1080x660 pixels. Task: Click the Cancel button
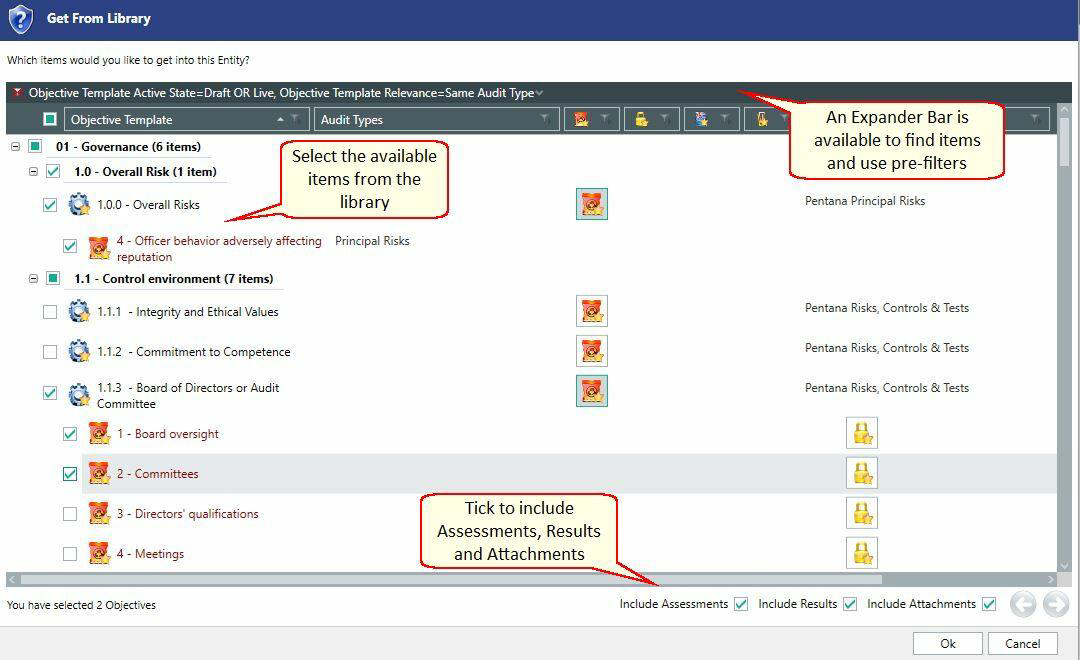tap(1023, 643)
